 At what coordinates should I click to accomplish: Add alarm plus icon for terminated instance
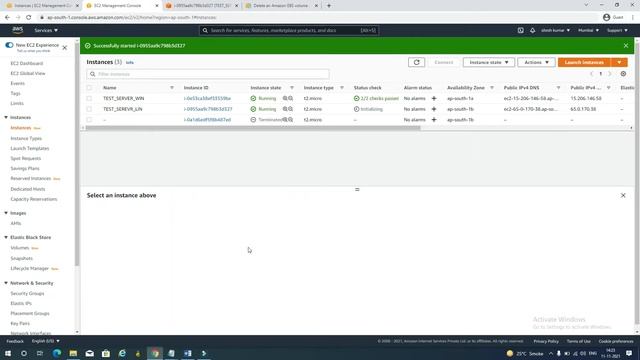click(434, 120)
